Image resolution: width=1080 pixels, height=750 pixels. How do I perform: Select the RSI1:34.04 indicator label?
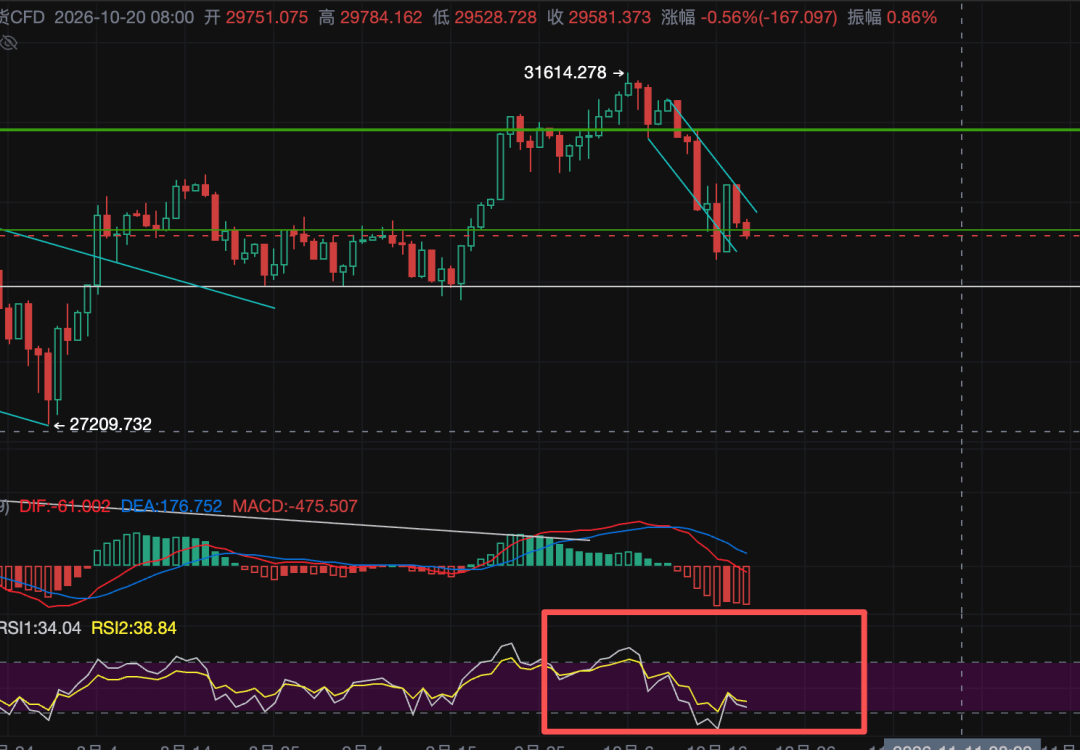click(x=41, y=628)
